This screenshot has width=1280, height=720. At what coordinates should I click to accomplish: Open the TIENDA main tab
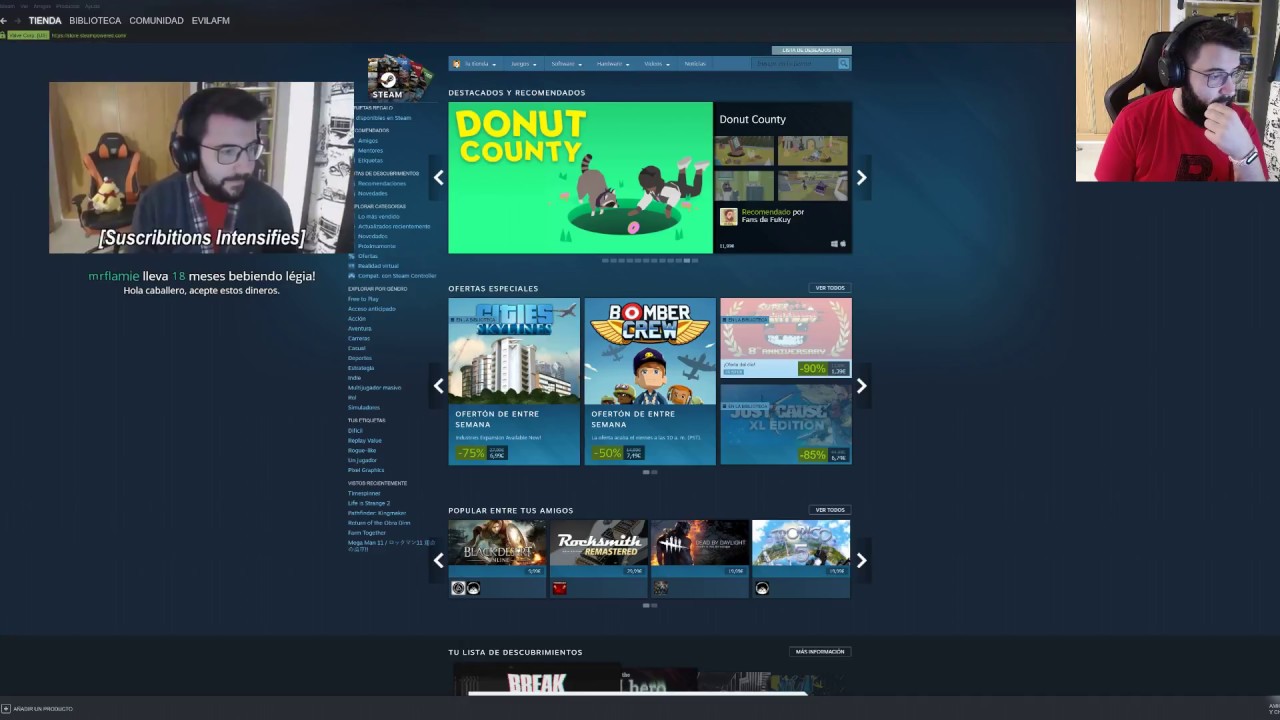pyautogui.click(x=45, y=20)
